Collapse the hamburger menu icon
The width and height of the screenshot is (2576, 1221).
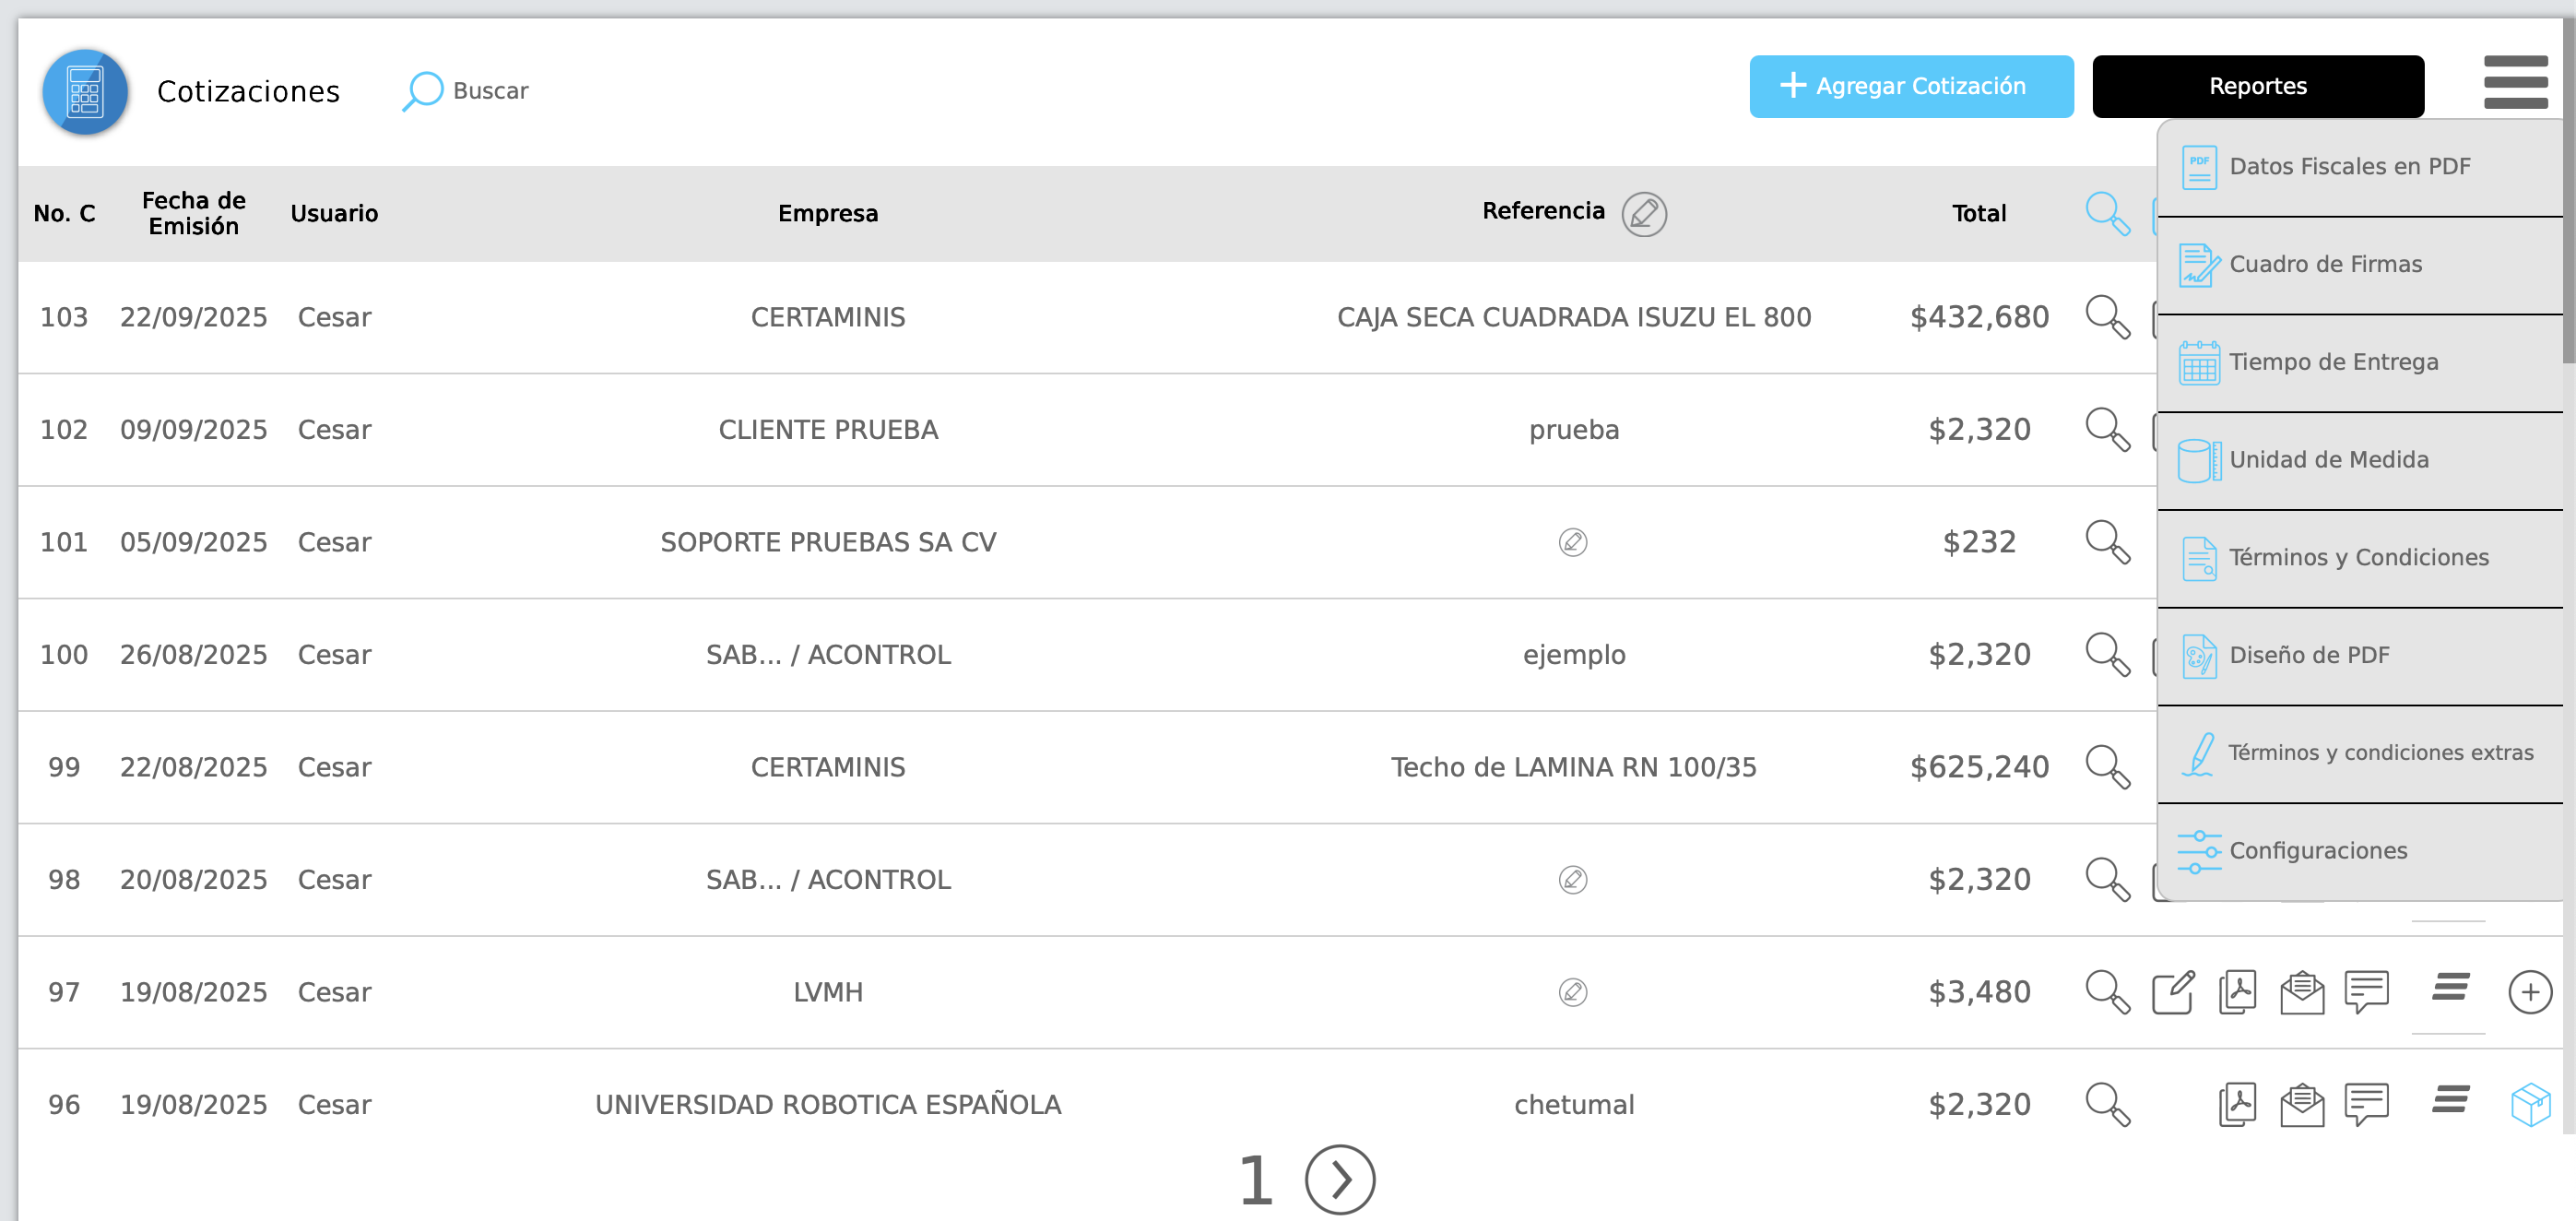click(2514, 83)
